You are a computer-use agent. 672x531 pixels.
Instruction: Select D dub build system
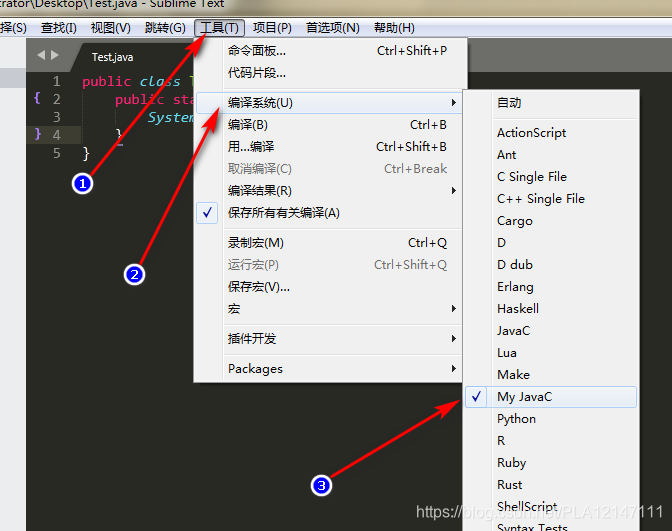(551, 265)
